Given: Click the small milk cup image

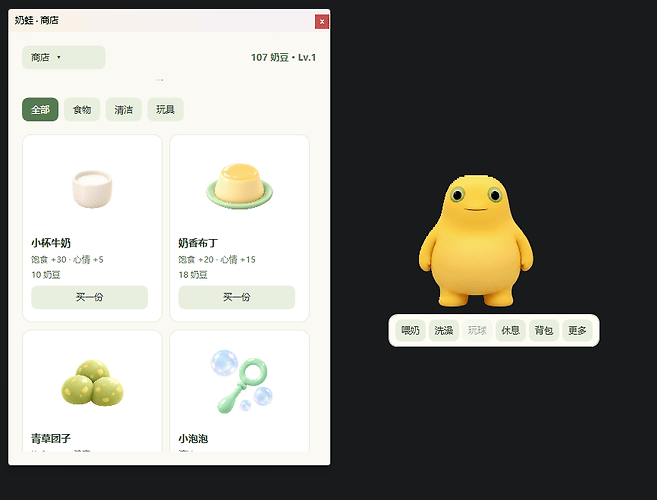Looking at the screenshot, I should [92, 188].
